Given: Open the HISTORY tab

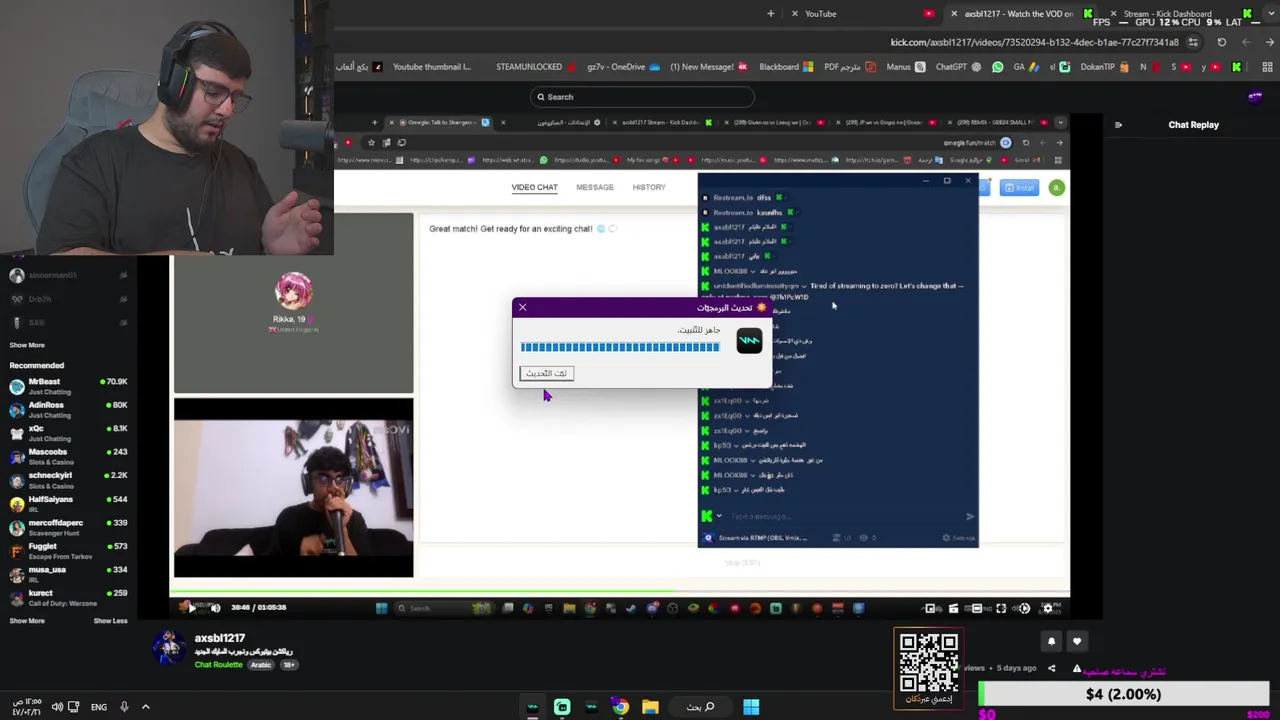Looking at the screenshot, I should point(649,187).
